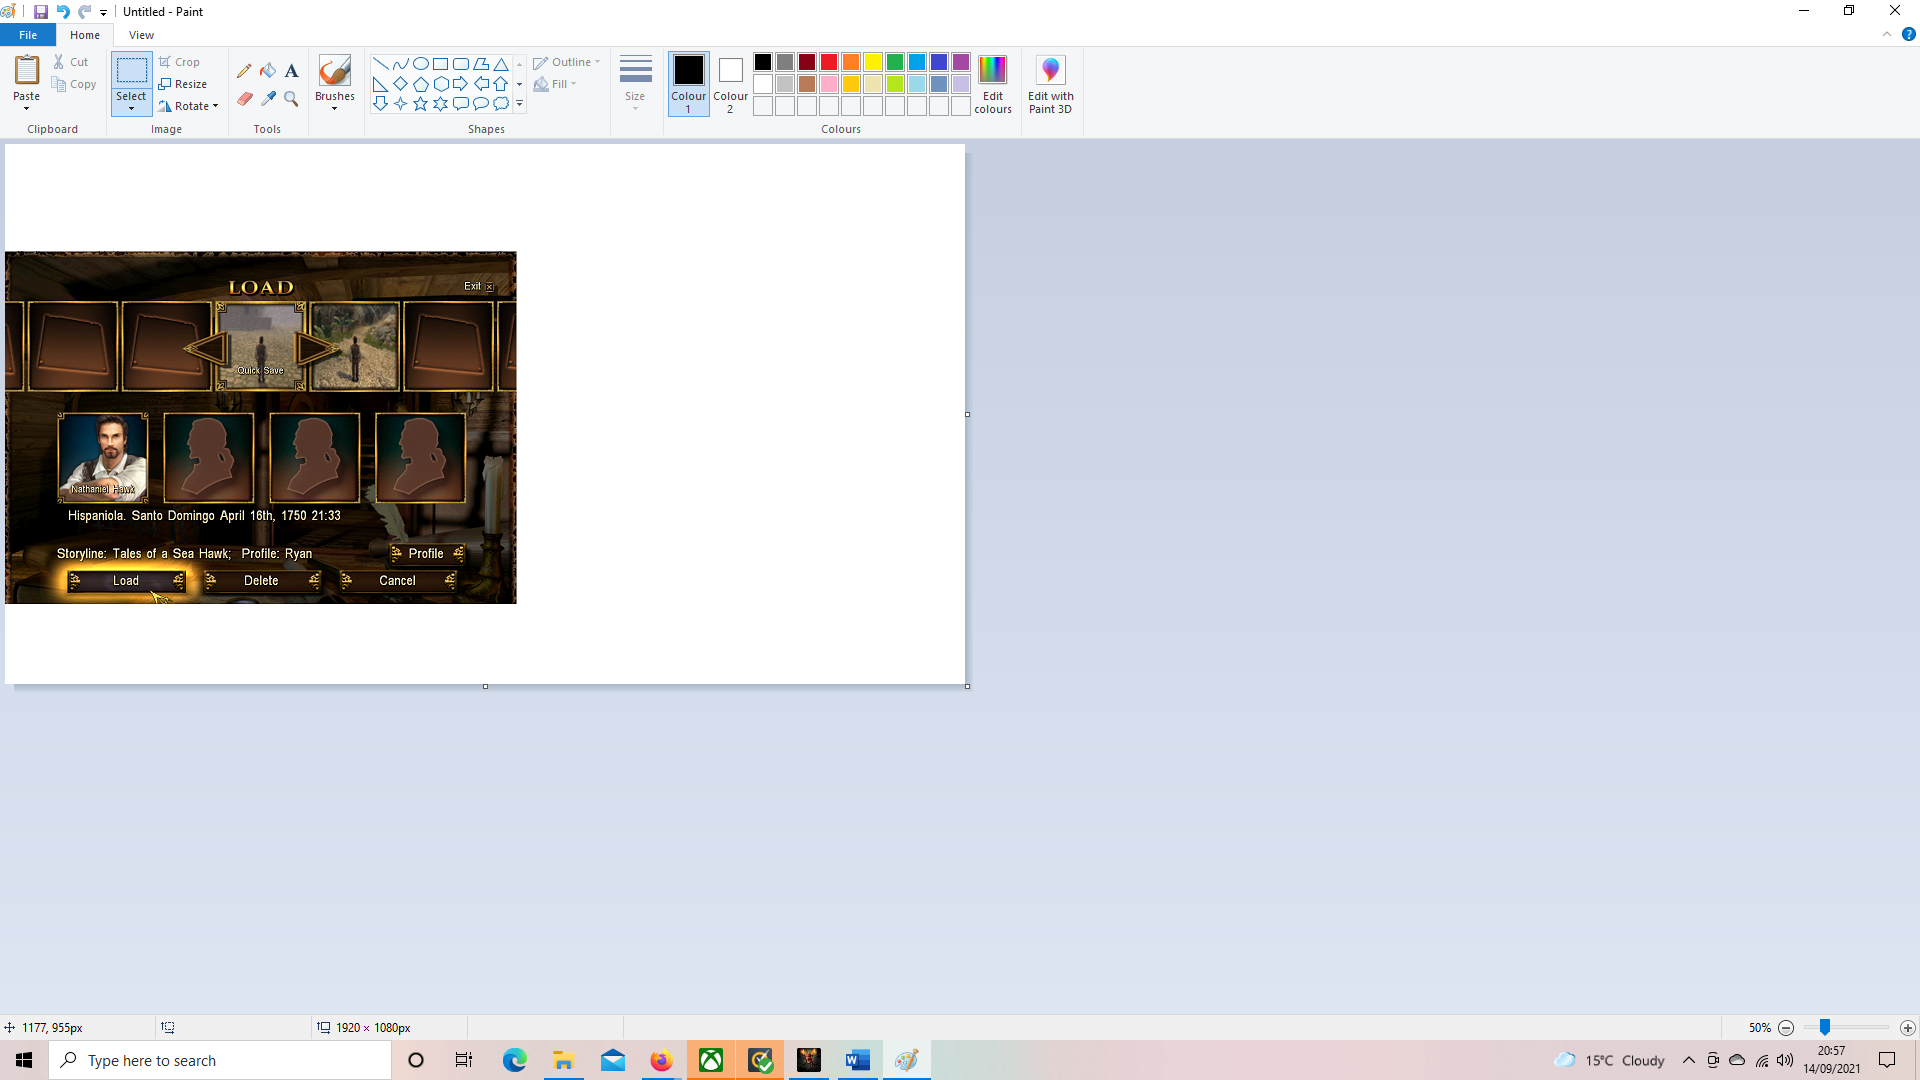Screen dimensions: 1920x1080
Task: Click the Edit colours rainbow icon
Action: click(x=992, y=70)
